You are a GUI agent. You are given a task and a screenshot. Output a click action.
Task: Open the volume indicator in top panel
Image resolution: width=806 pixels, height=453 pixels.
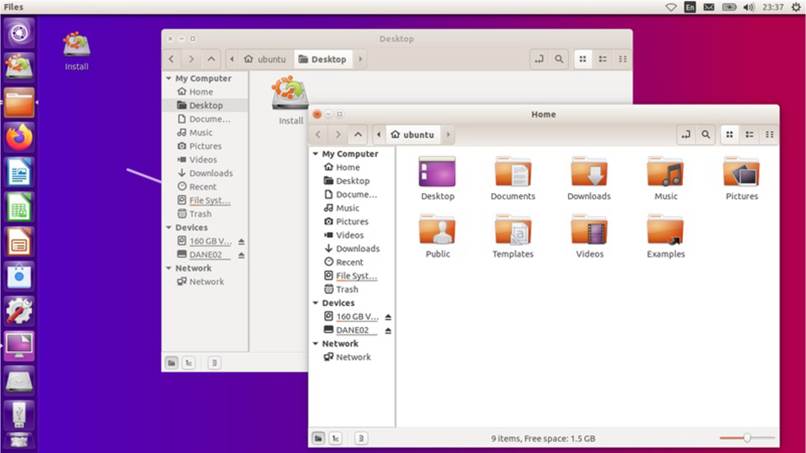[x=749, y=7]
